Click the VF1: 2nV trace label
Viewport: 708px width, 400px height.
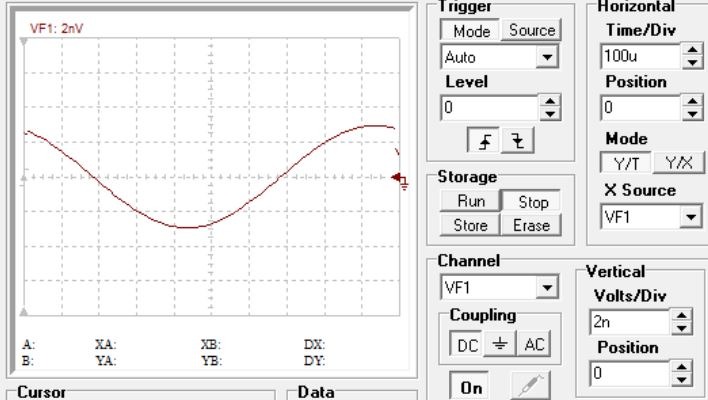click(56, 28)
